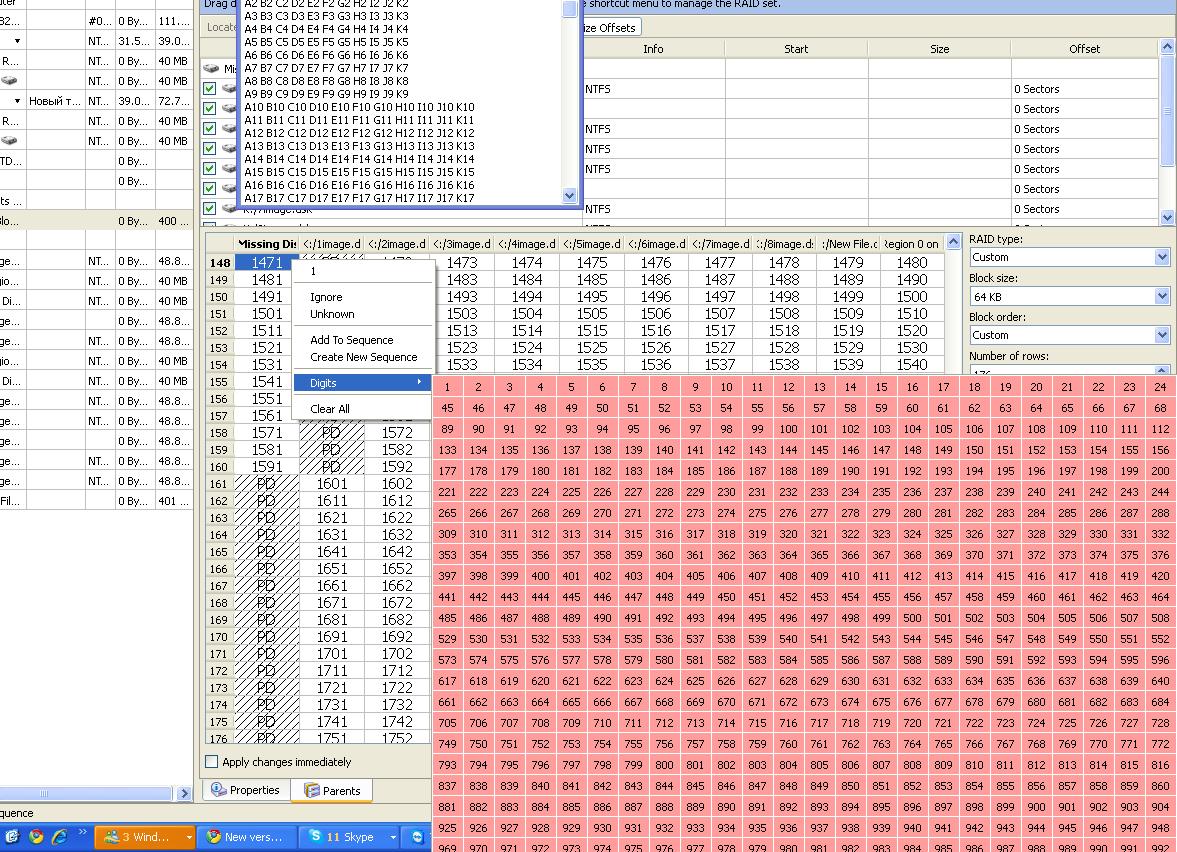This screenshot has width=1177, height=852.
Task: Toggle the last visible disk row checkbox
Action: point(209,209)
